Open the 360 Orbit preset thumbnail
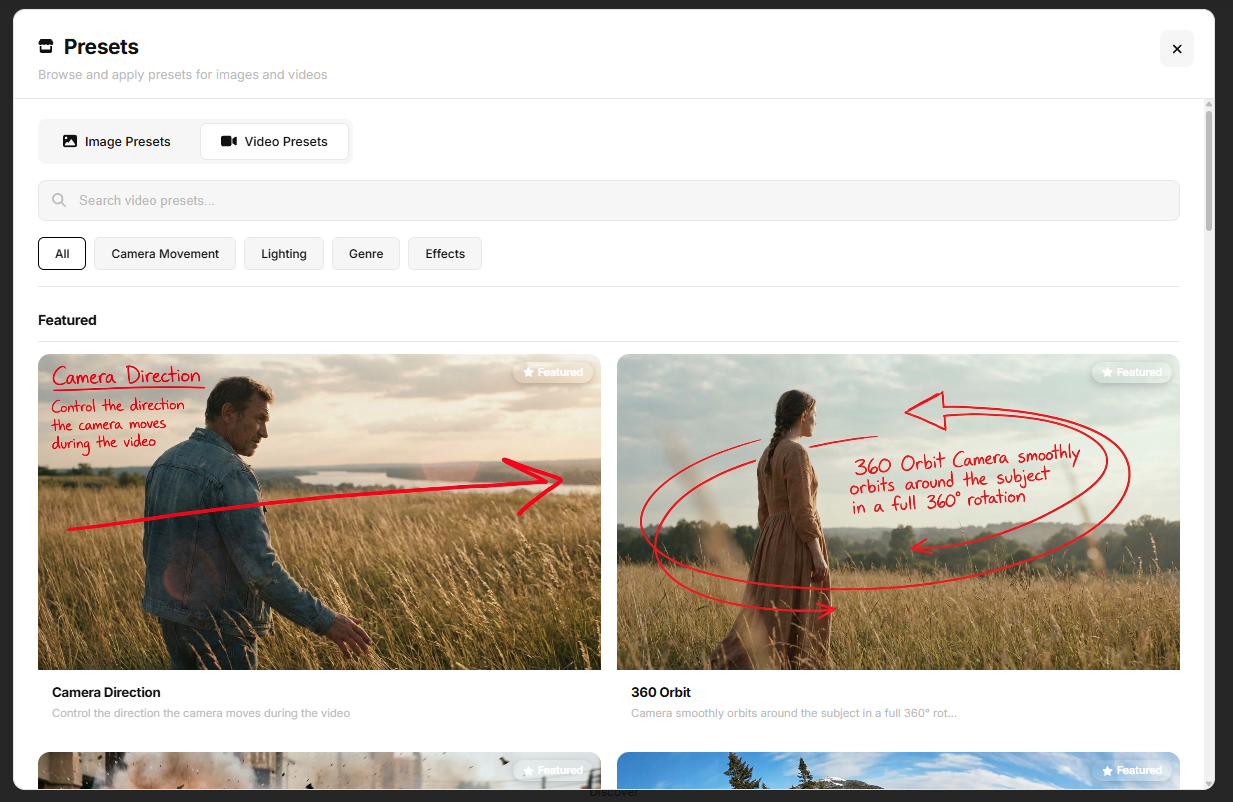Viewport: 1233px width, 802px height. (898, 511)
